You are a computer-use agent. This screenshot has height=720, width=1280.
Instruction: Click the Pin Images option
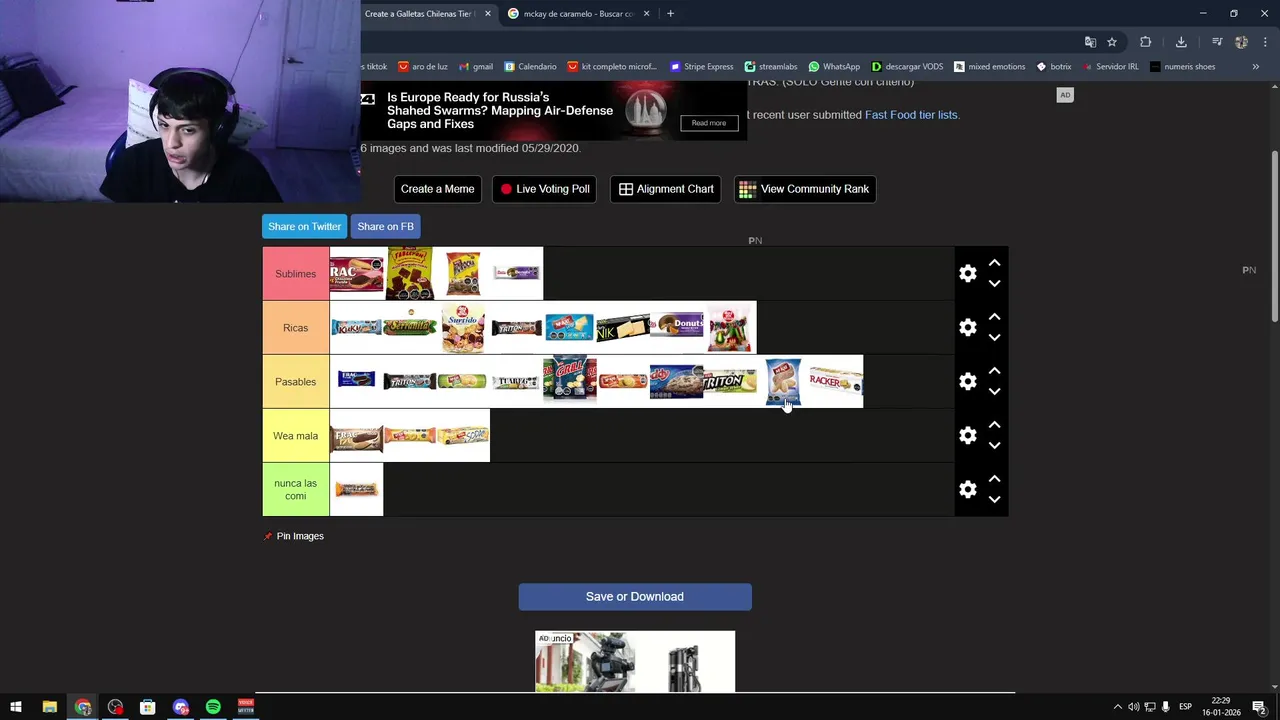click(x=293, y=536)
